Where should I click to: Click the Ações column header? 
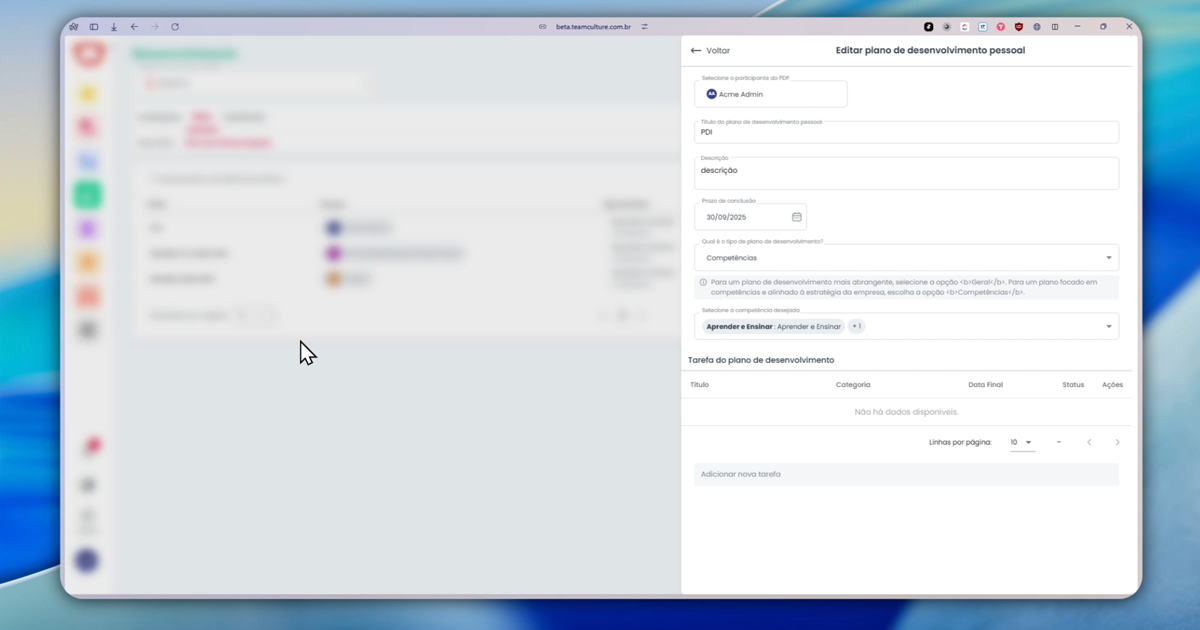point(1112,385)
